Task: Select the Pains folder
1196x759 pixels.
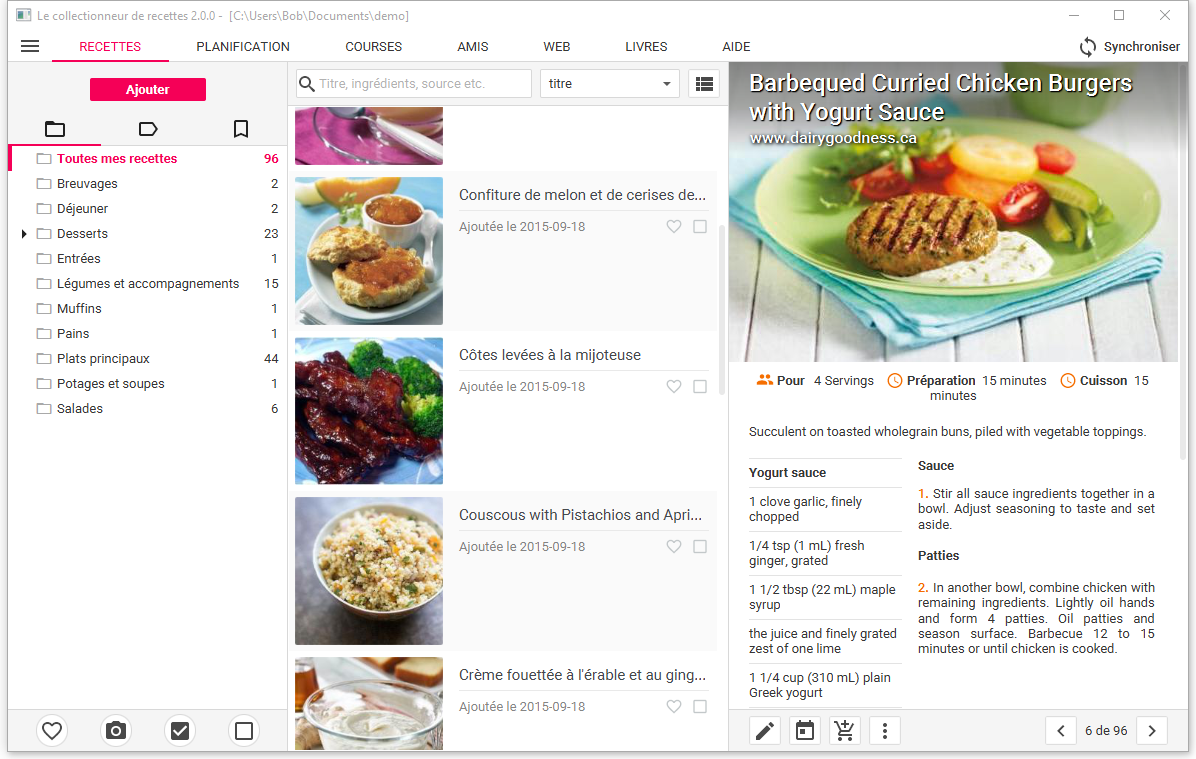Action: point(146,333)
